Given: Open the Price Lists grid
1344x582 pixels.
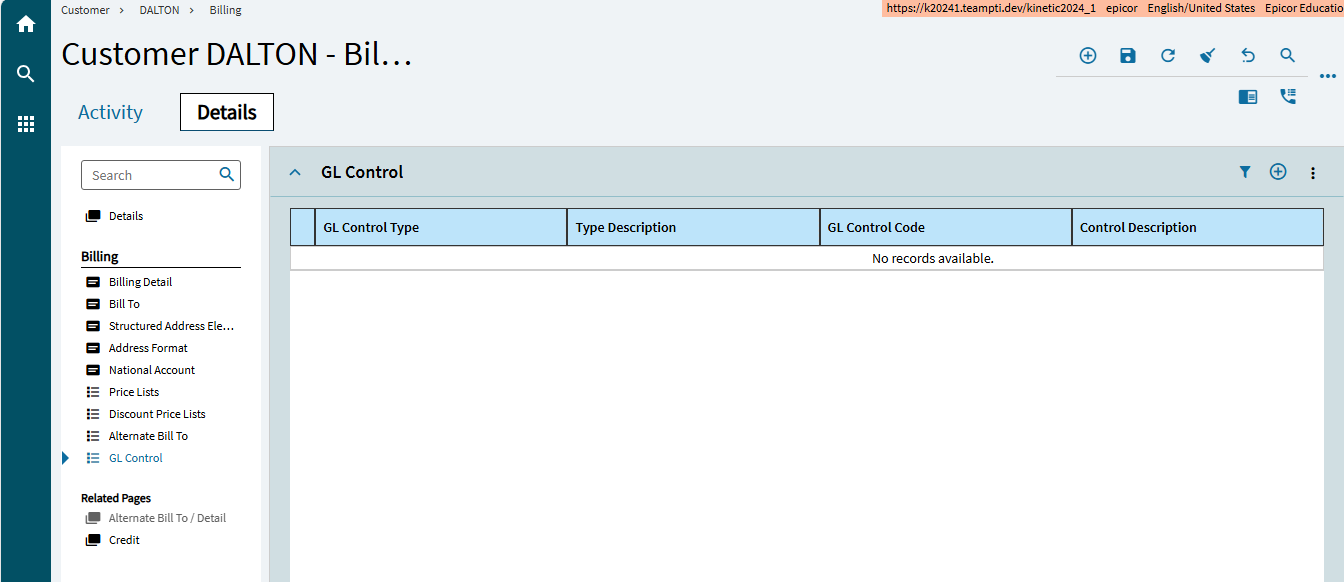Looking at the screenshot, I should (134, 392).
